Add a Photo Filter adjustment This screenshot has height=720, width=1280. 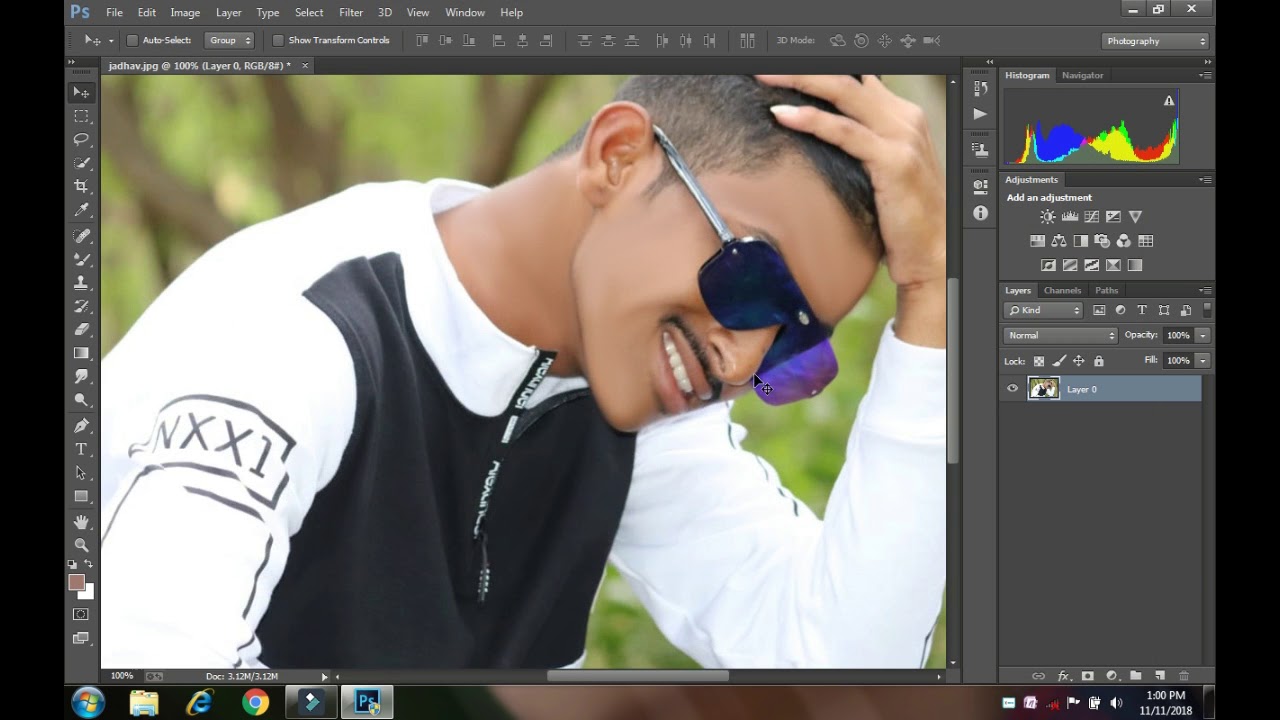tap(1102, 241)
